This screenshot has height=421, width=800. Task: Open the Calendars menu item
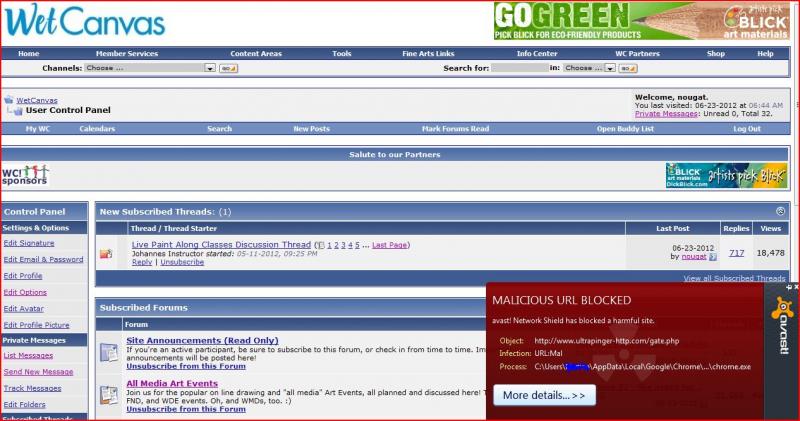[97, 129]
